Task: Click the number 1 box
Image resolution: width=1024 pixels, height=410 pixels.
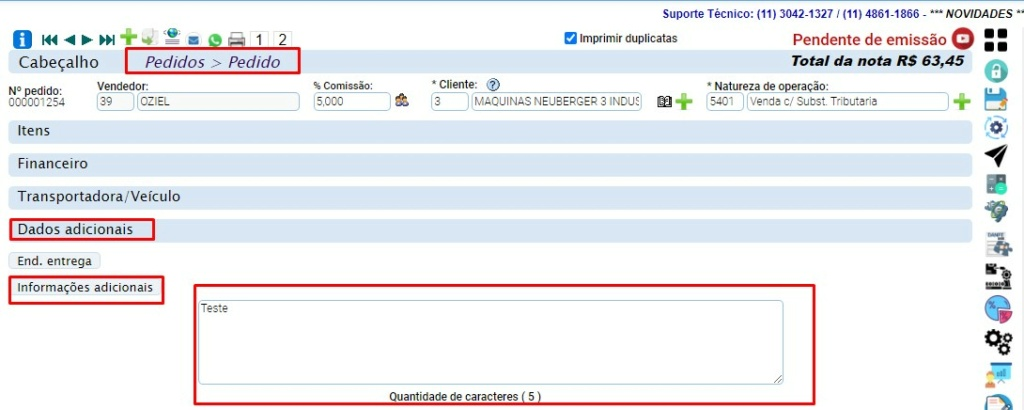Action: tap(259, 40)
